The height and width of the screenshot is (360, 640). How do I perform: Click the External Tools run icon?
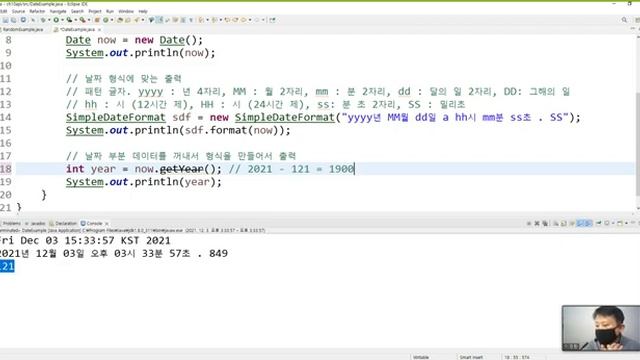[x=83, y=20]
